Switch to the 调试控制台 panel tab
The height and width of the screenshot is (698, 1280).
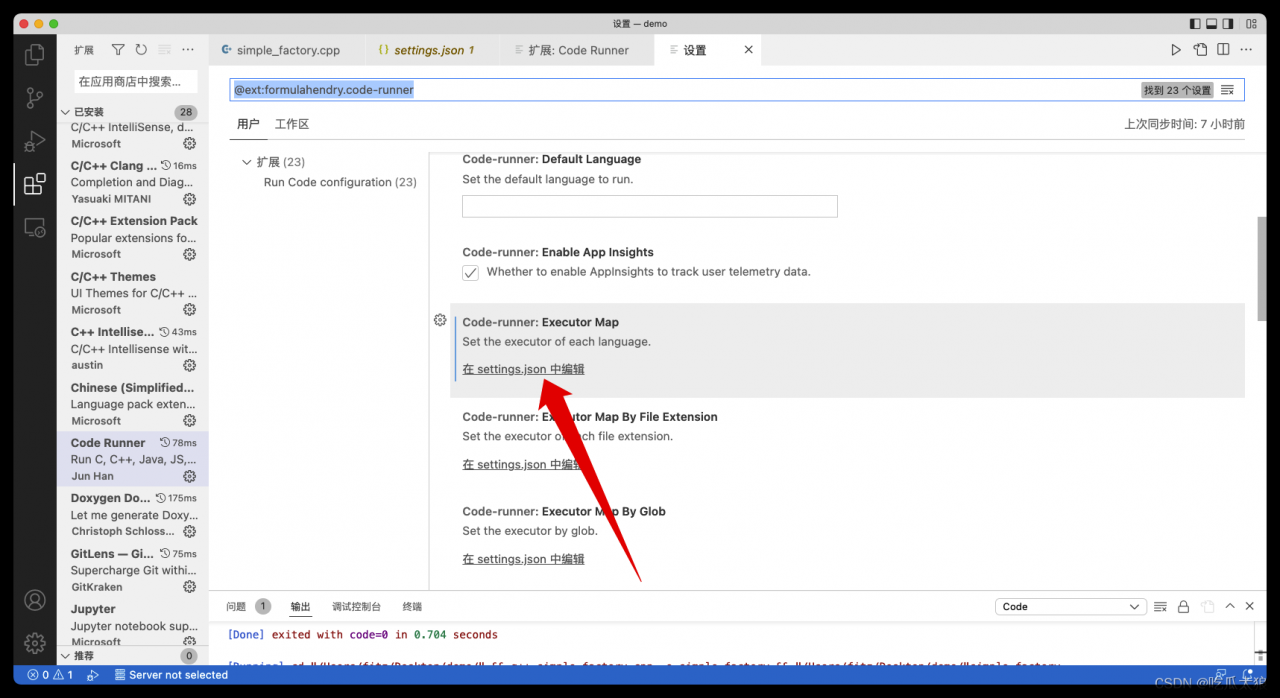tap(356, 606)
